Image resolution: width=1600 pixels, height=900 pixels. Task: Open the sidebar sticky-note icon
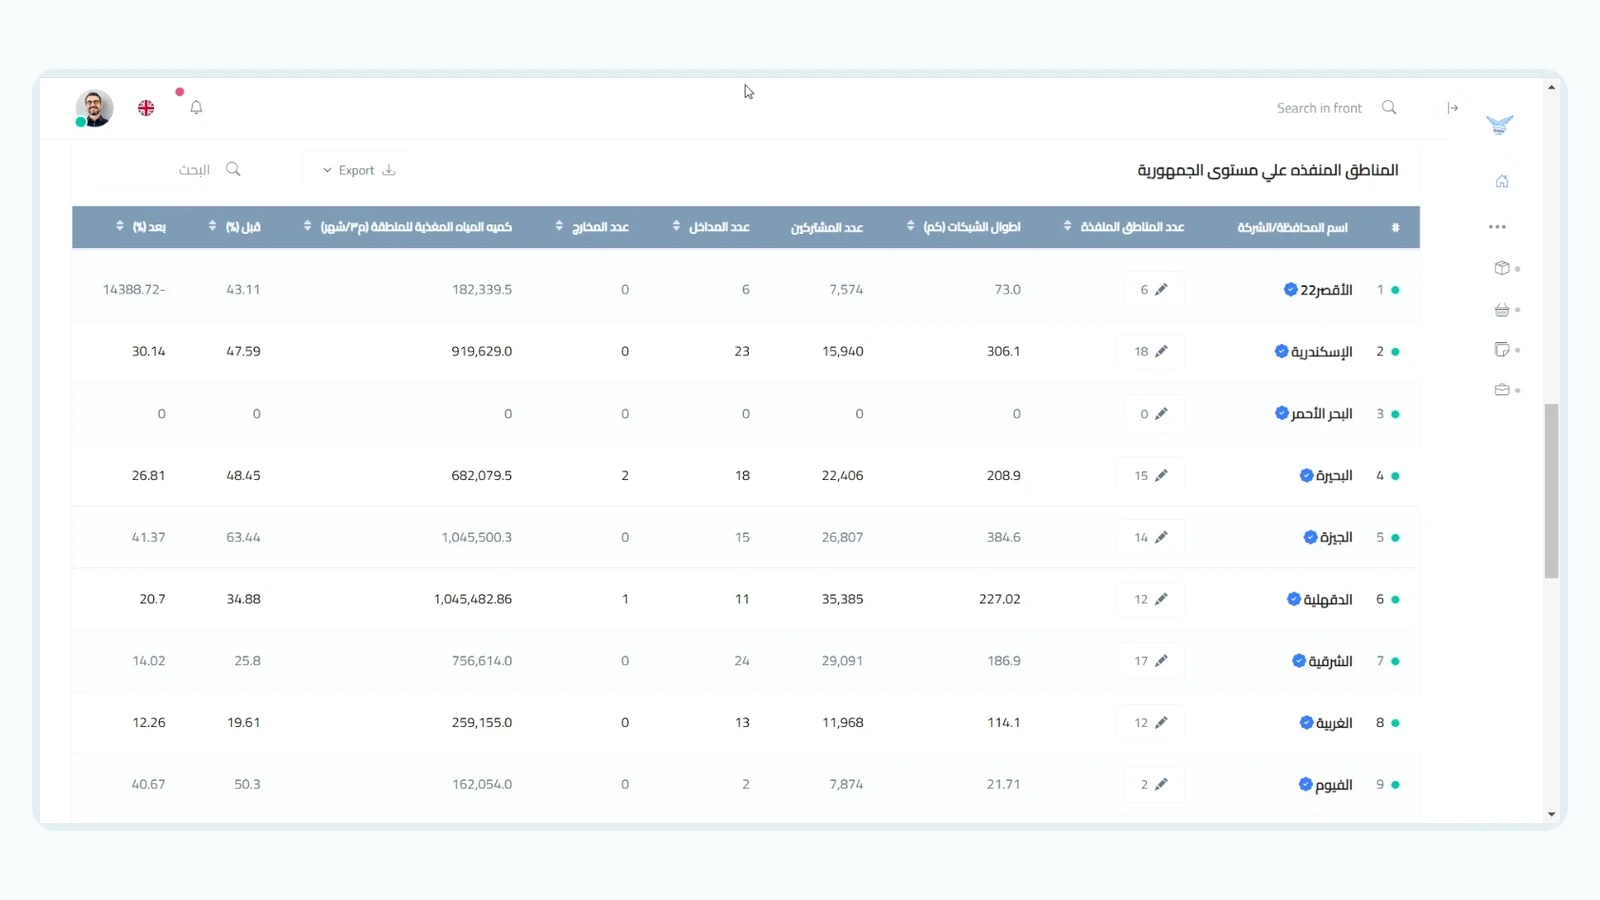[x=1502, y=350]
